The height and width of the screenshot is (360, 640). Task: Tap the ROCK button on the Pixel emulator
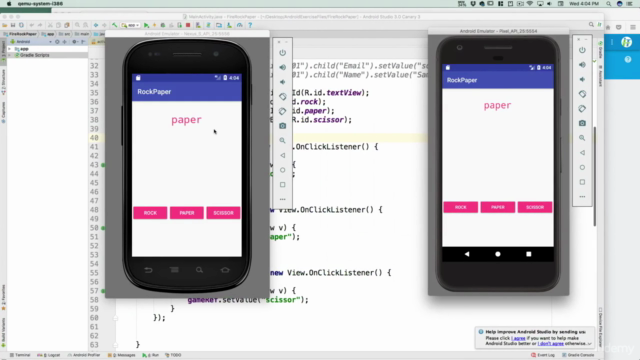tap(461, 207)
